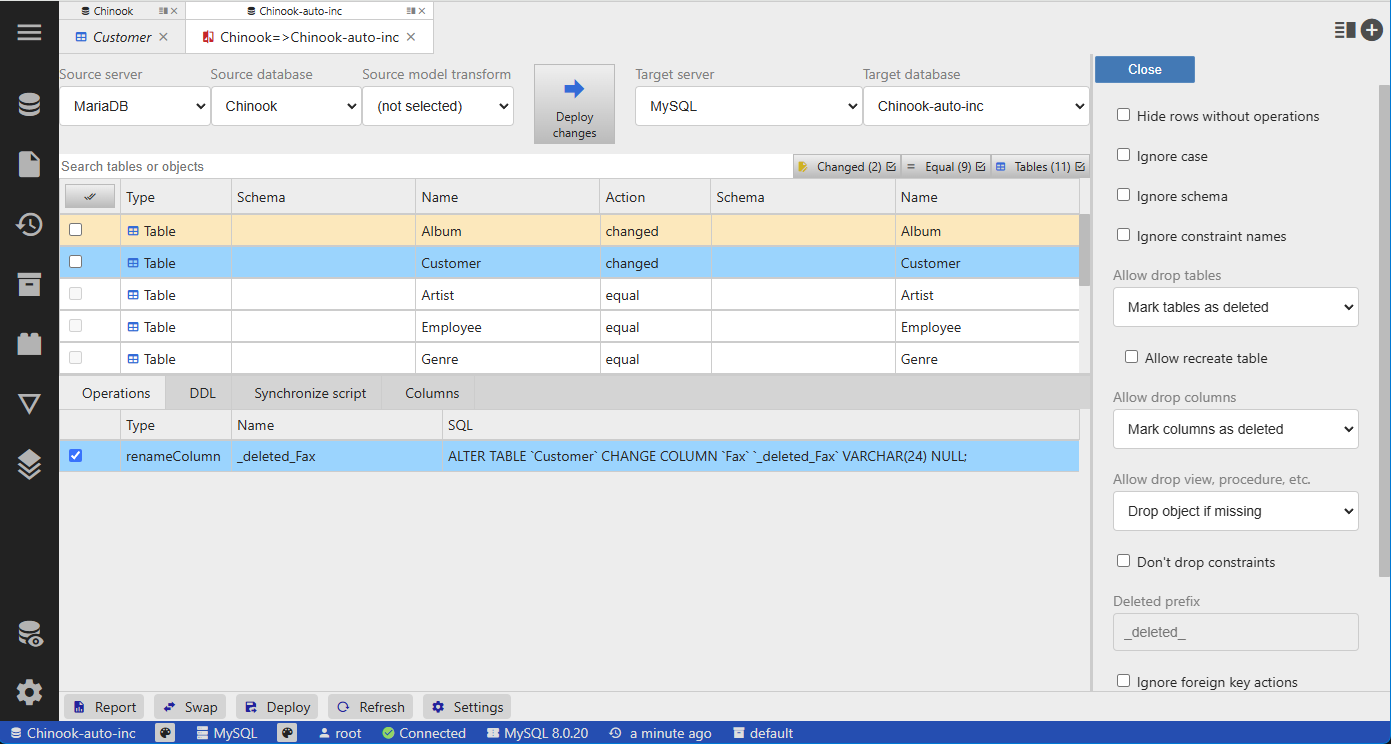Open the Target server MySQL dropdown
1391x744 pixels.
click(x=749, y=106)
